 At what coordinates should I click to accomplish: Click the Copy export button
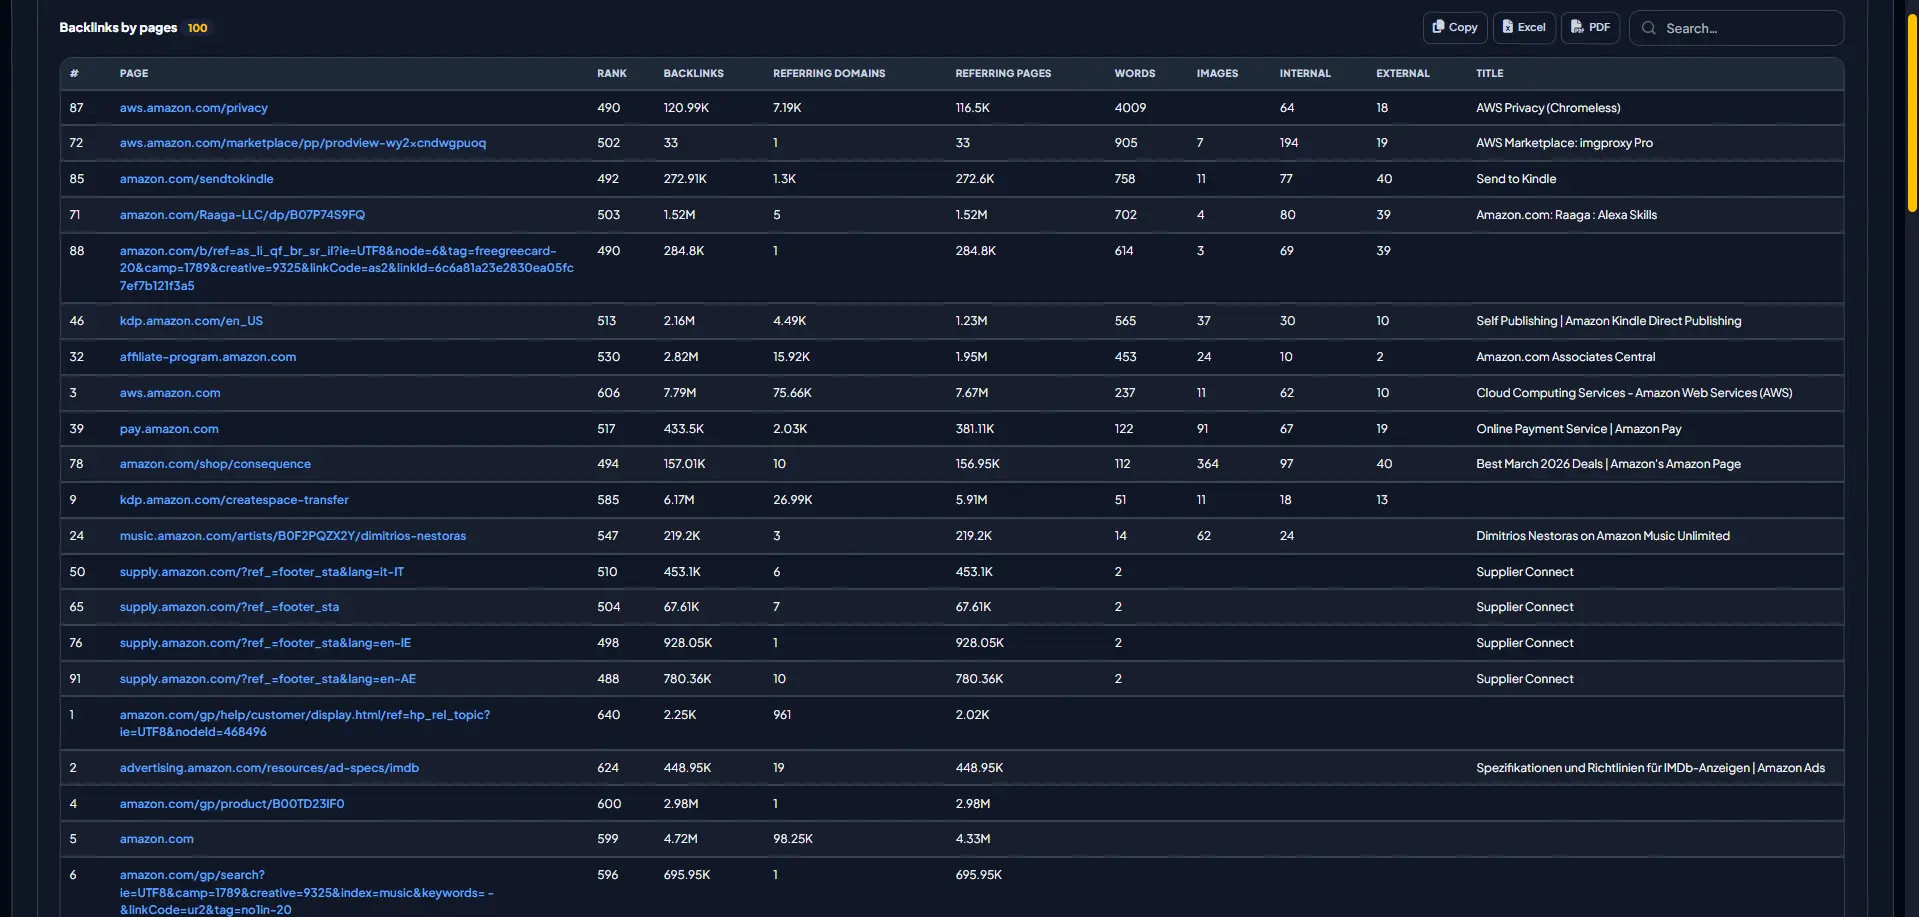[1455, 28]
